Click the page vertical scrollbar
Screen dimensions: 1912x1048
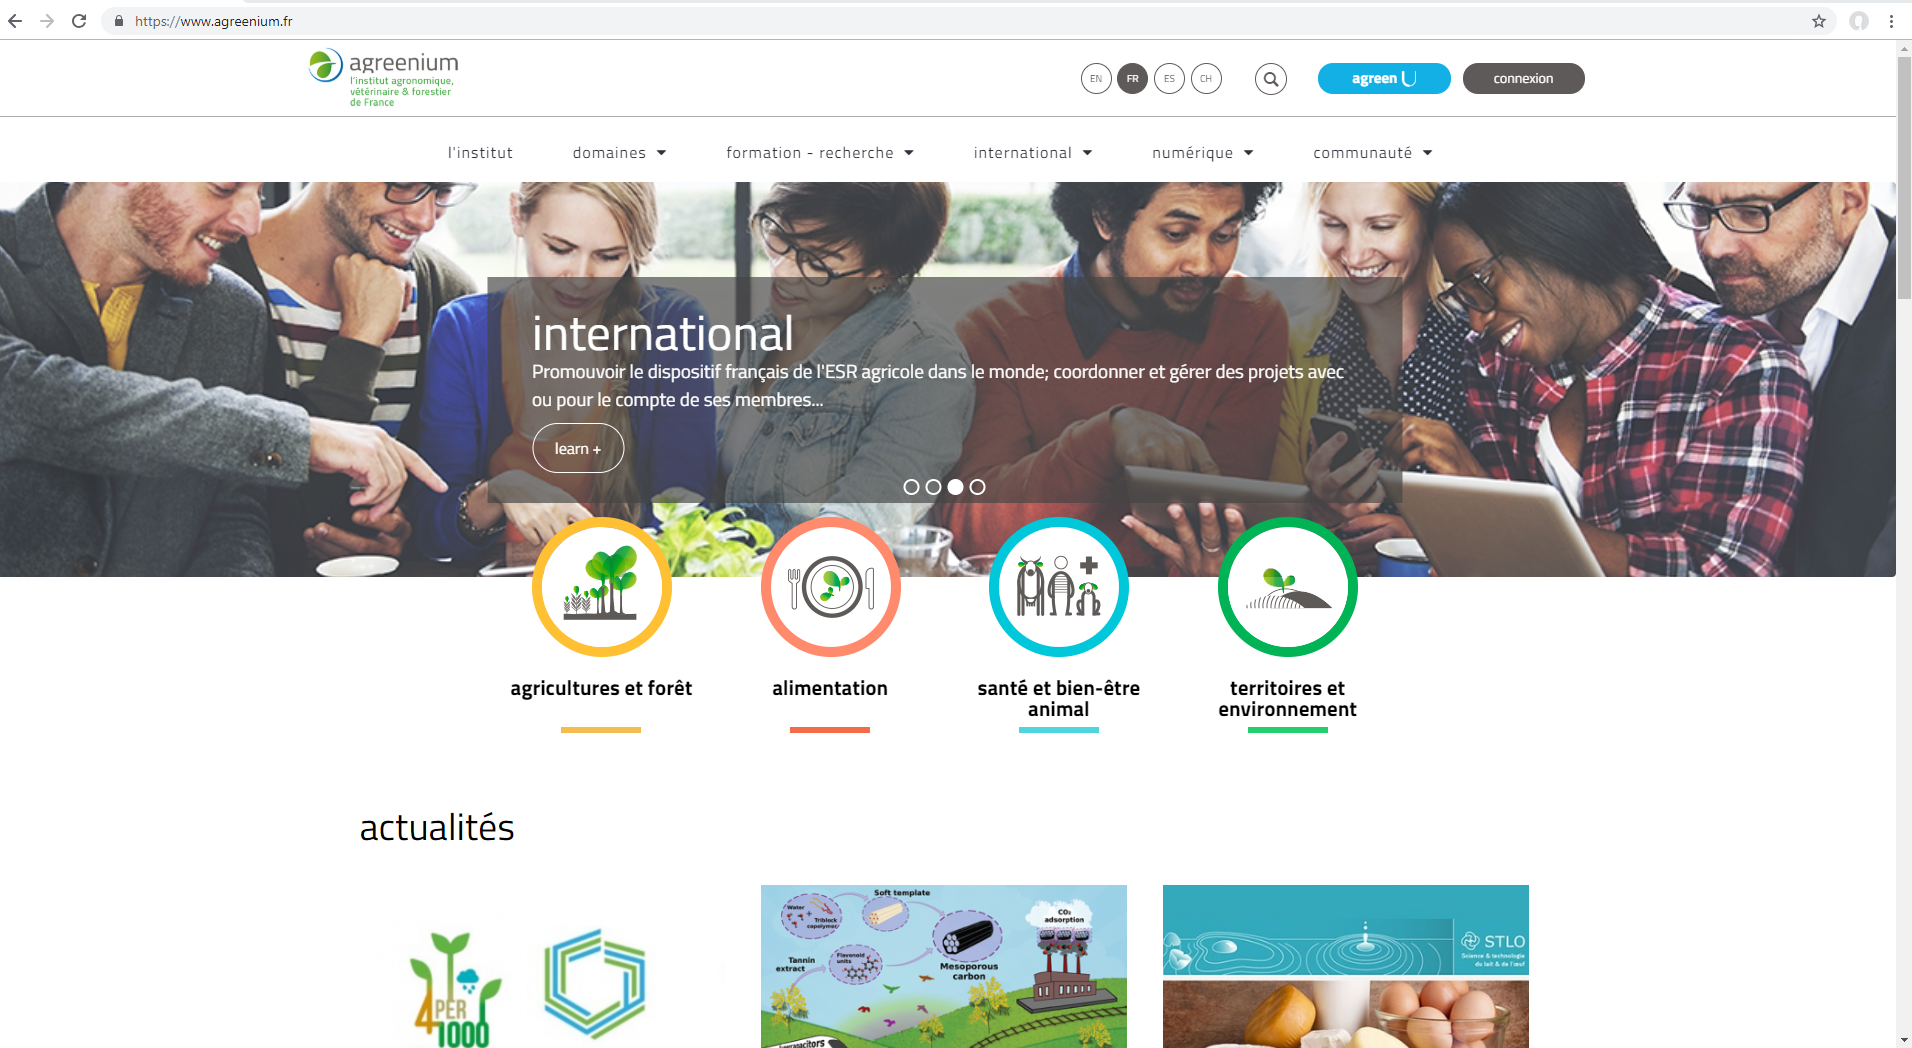1904,180
